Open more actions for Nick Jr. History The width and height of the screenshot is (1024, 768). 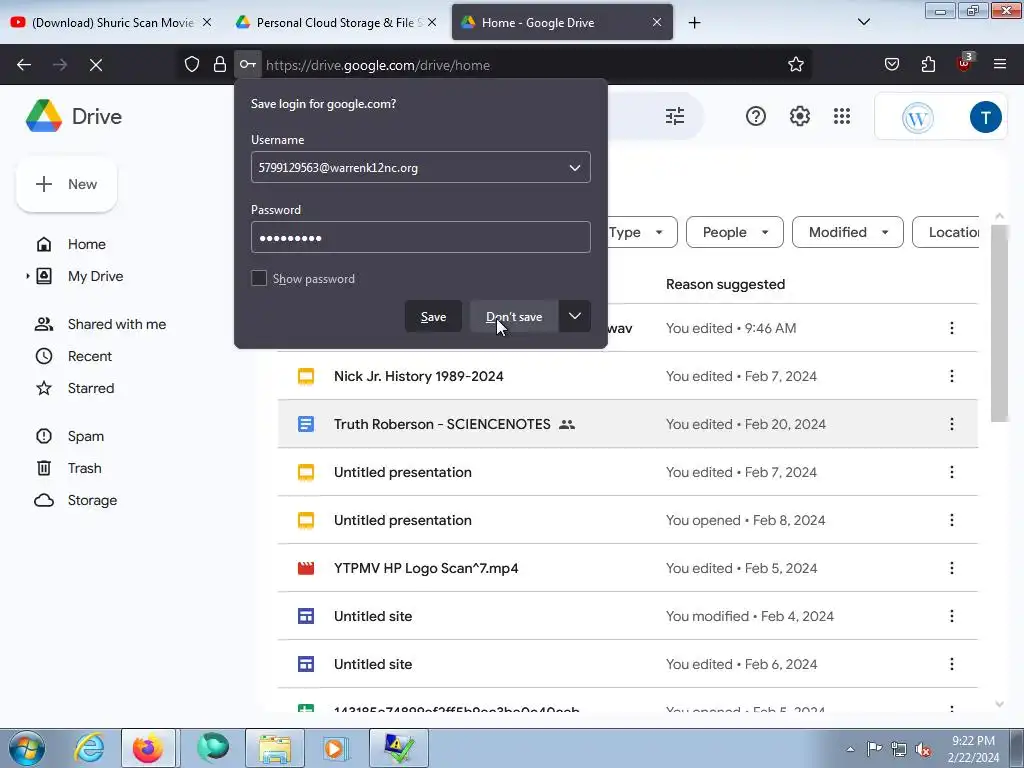(x=952, y=376)
